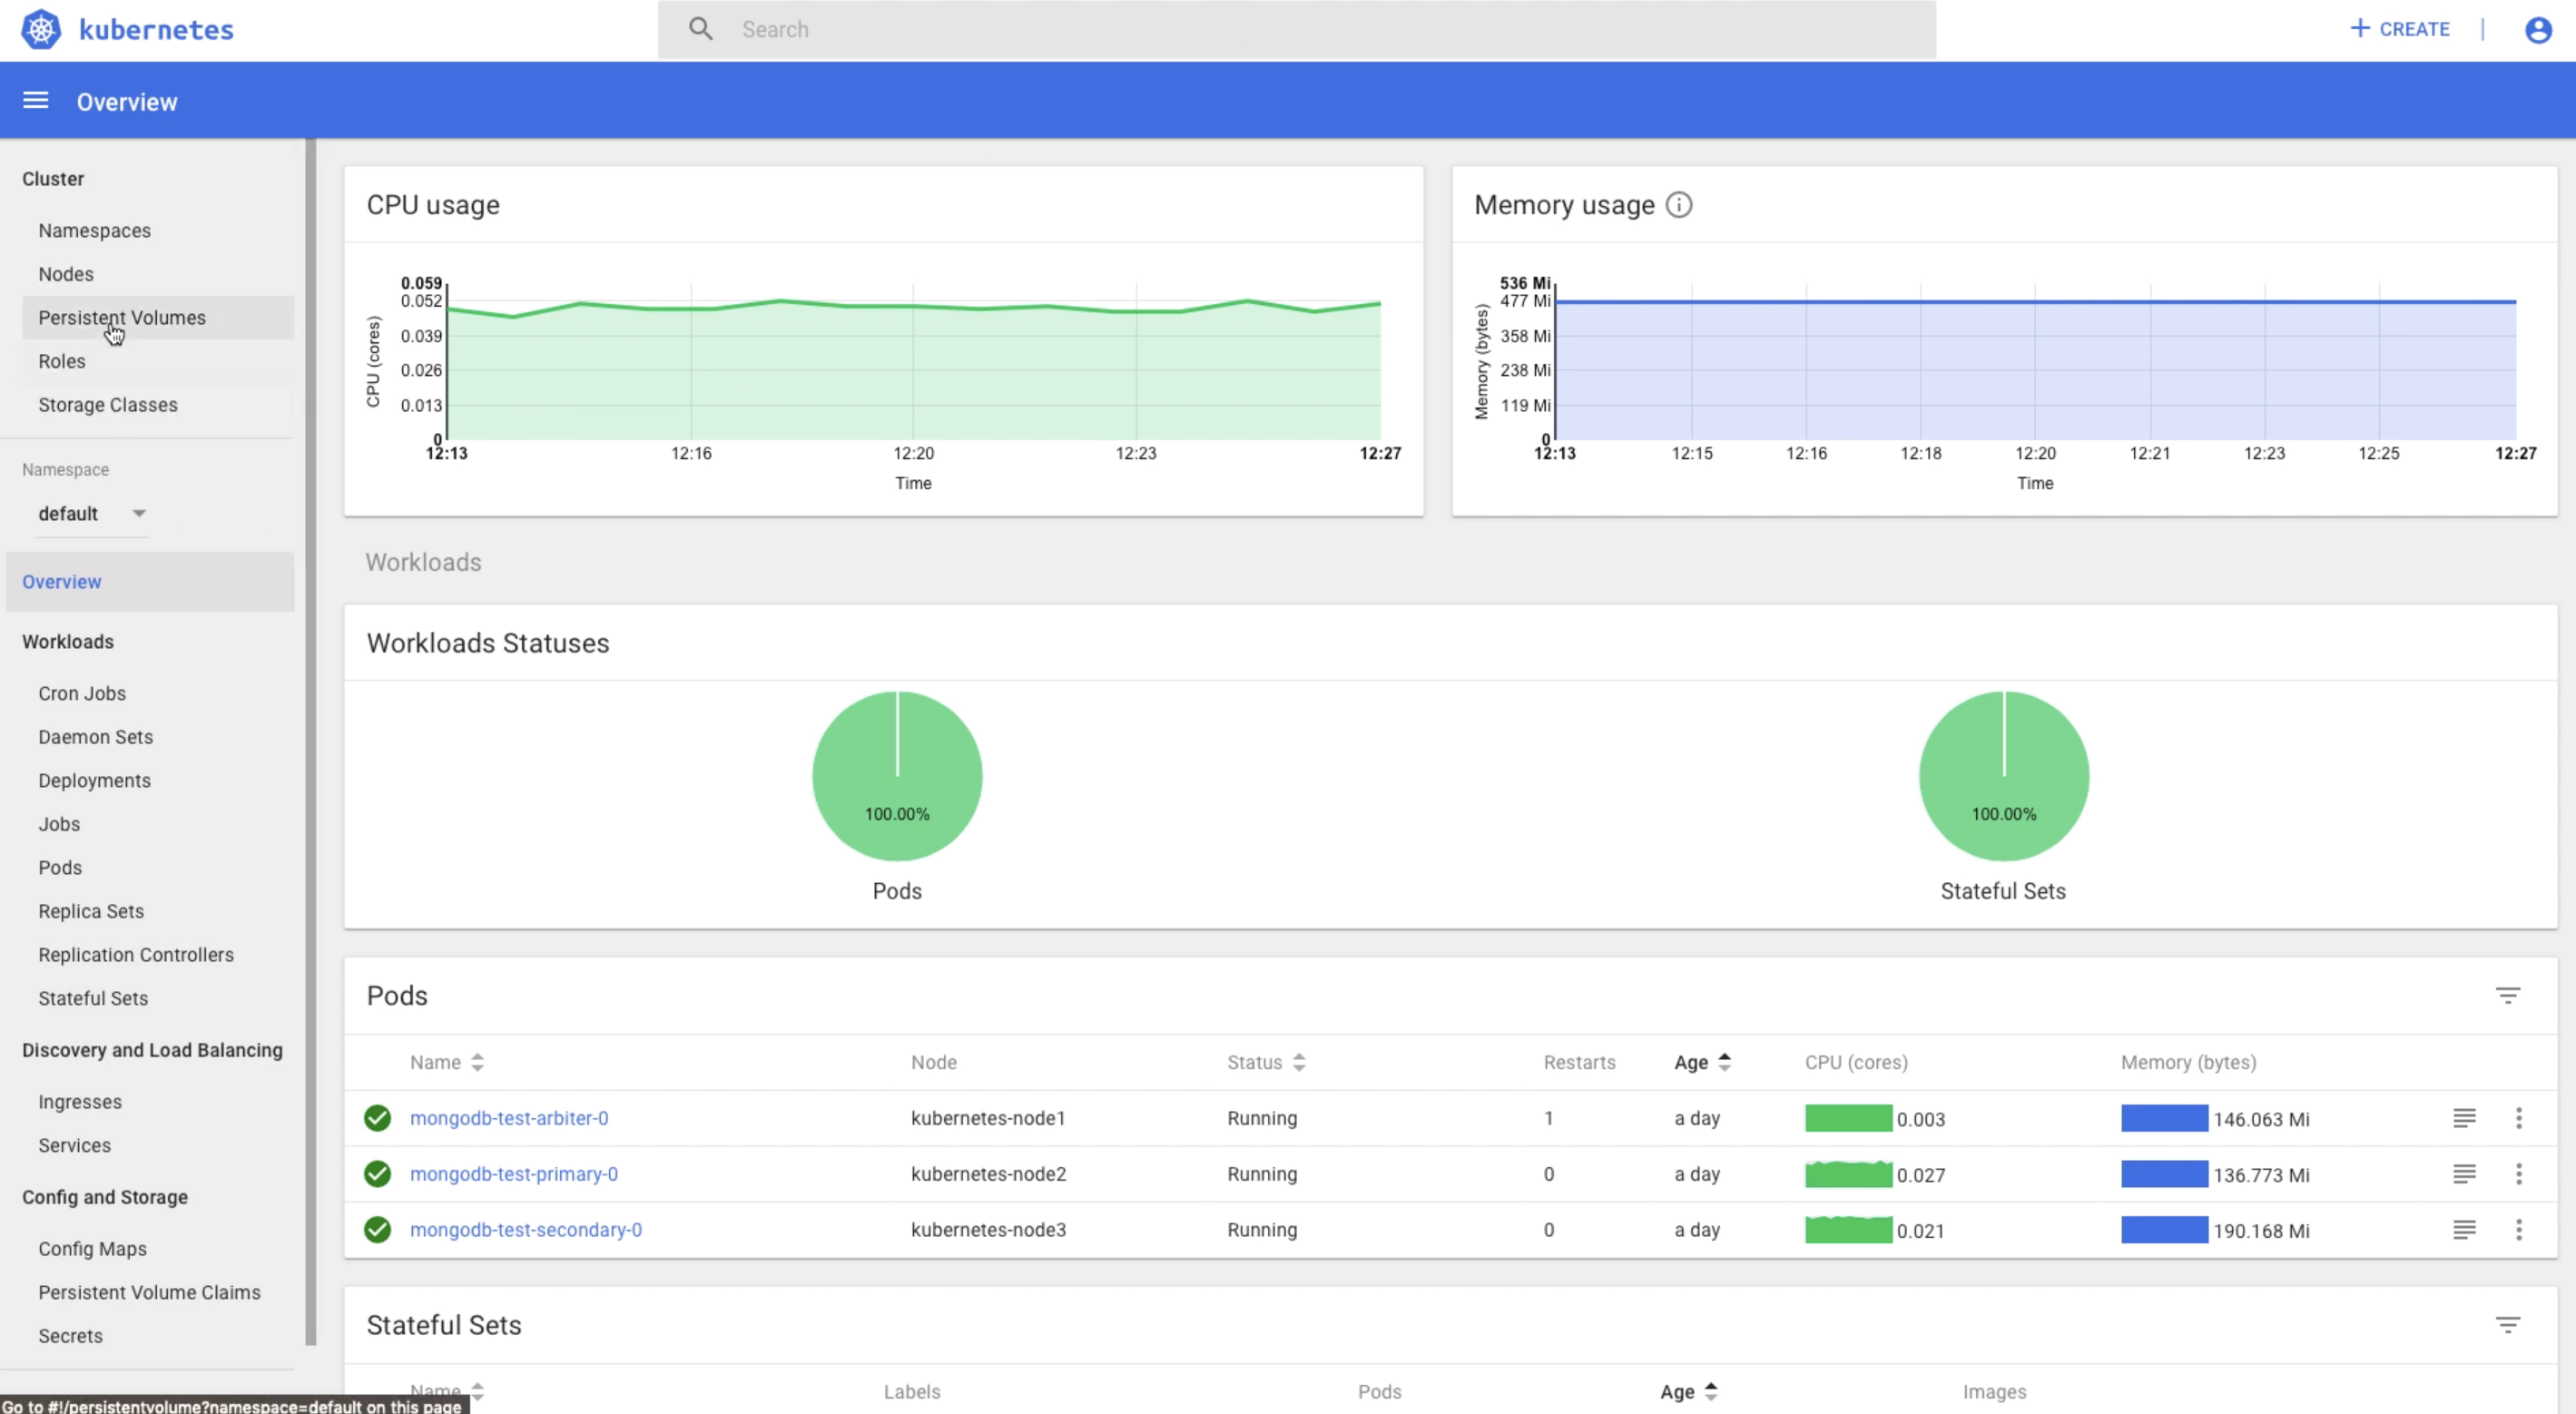Open the three-dot menu for mongodb-test-primary-0
2576x1414 pixels.
coord(2520,1174)
